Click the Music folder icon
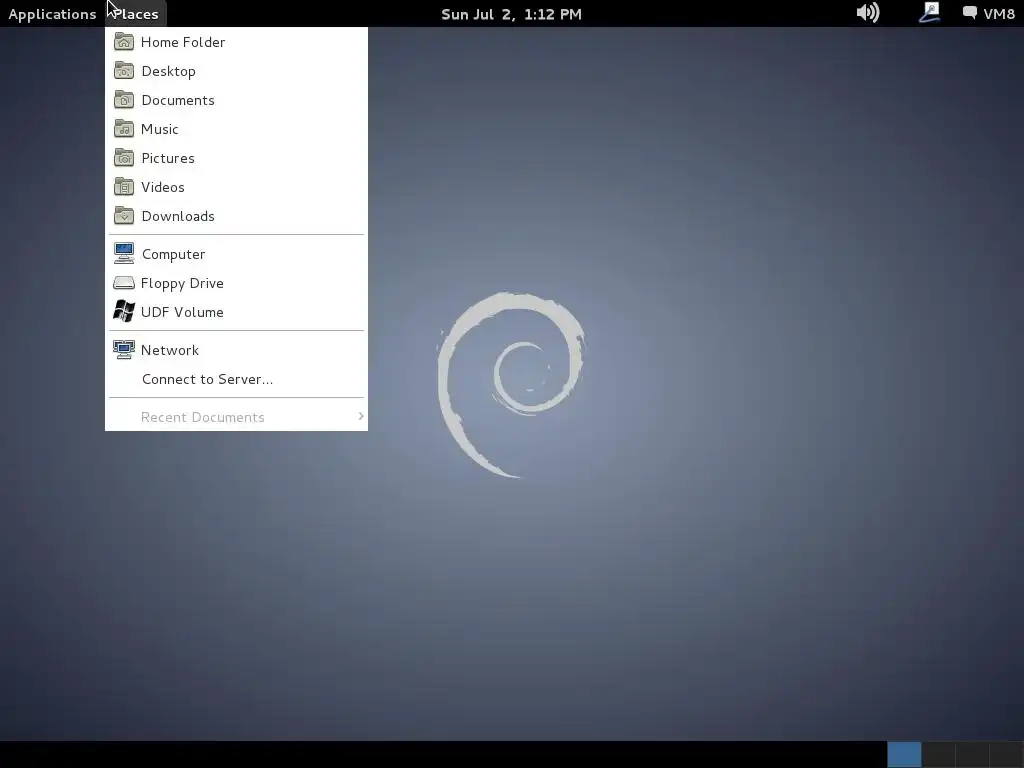 123,129
